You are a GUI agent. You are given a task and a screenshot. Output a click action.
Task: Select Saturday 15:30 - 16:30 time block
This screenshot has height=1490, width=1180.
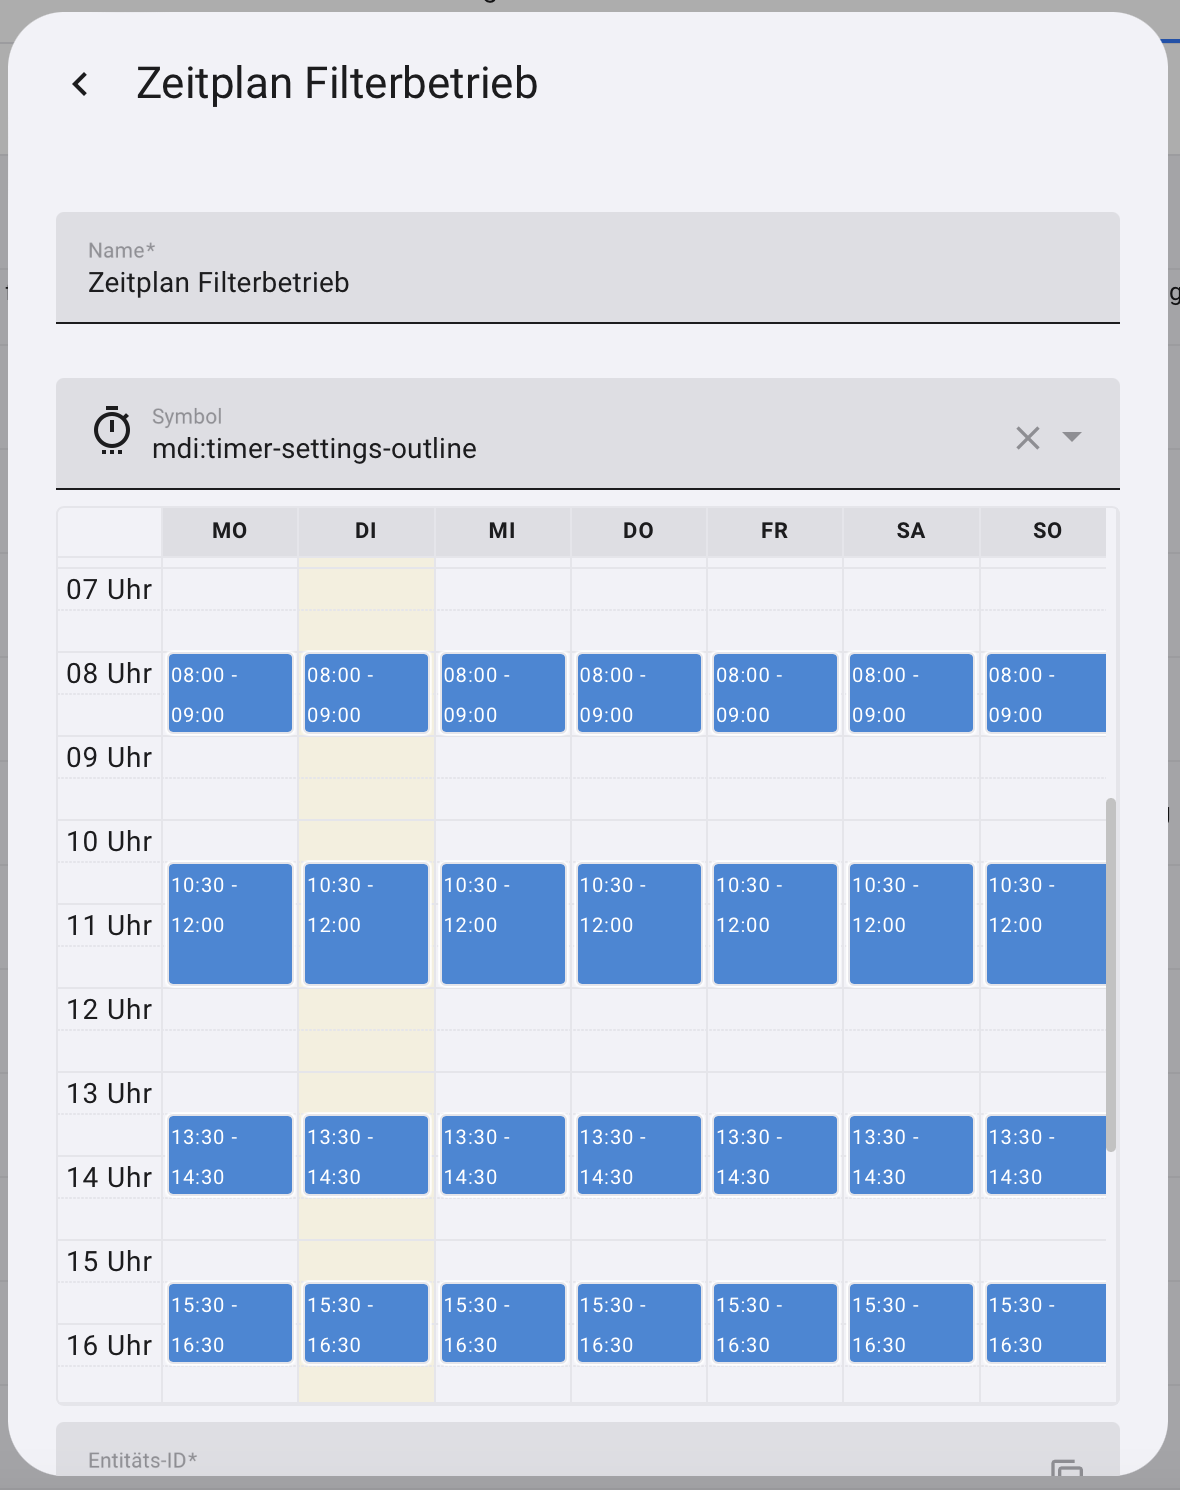point(911,1323)
